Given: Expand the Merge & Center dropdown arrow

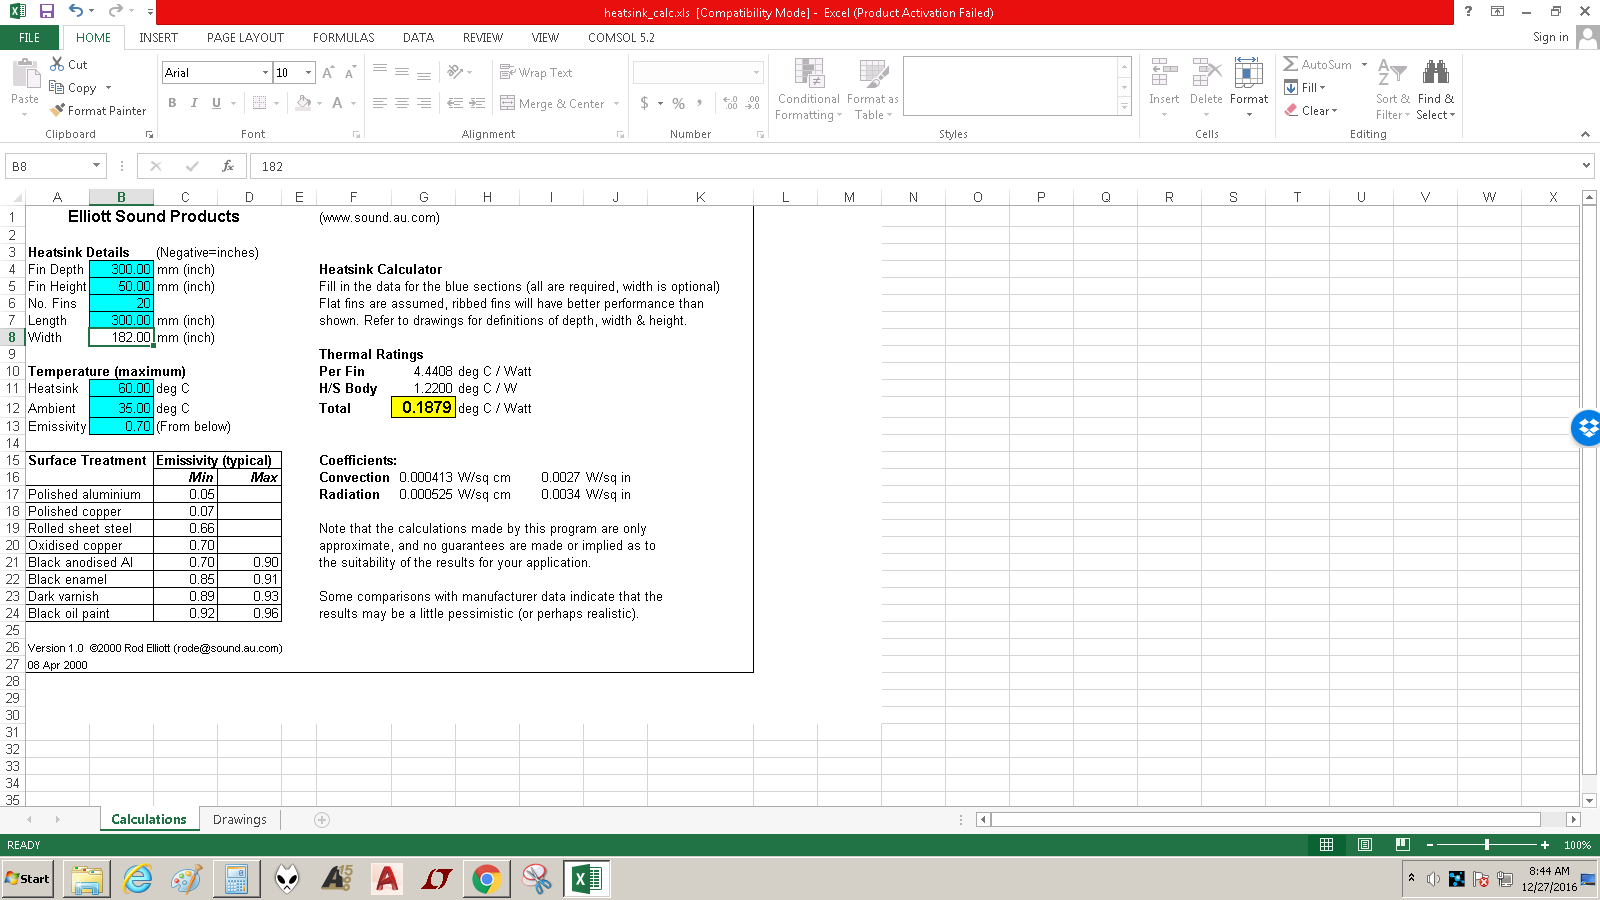Looking at the screenshot, I should [616, 103].
